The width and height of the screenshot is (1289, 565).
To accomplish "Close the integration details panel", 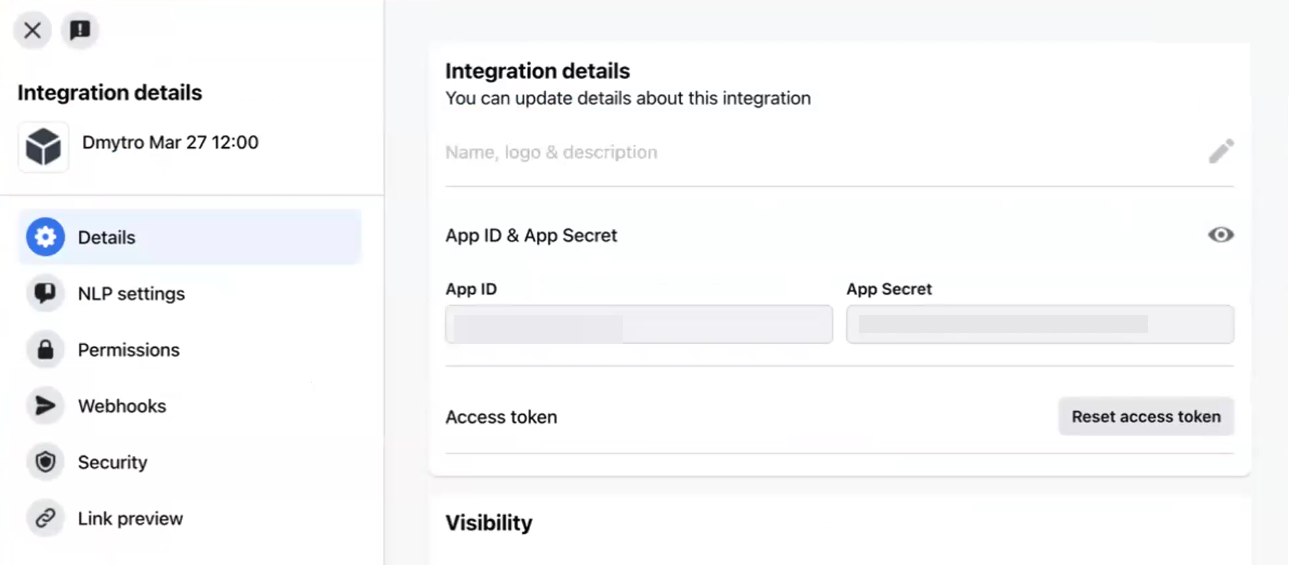I will [x=32, y=31].
